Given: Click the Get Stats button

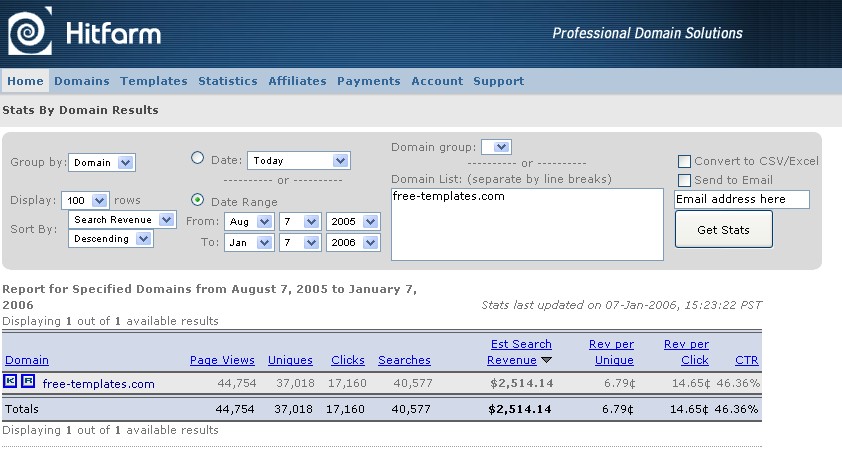Looking at the screenshot, I should coord(723,230).
